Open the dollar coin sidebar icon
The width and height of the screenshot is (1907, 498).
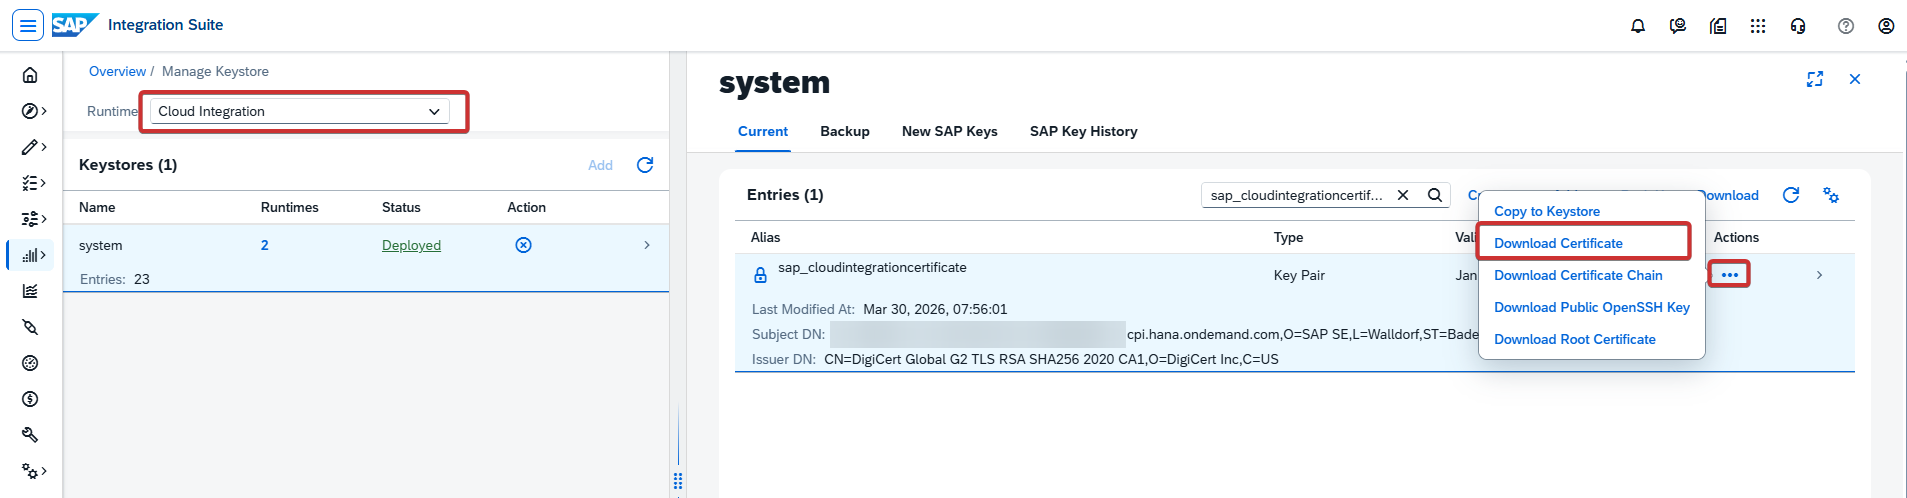click(x=30, y=399)
